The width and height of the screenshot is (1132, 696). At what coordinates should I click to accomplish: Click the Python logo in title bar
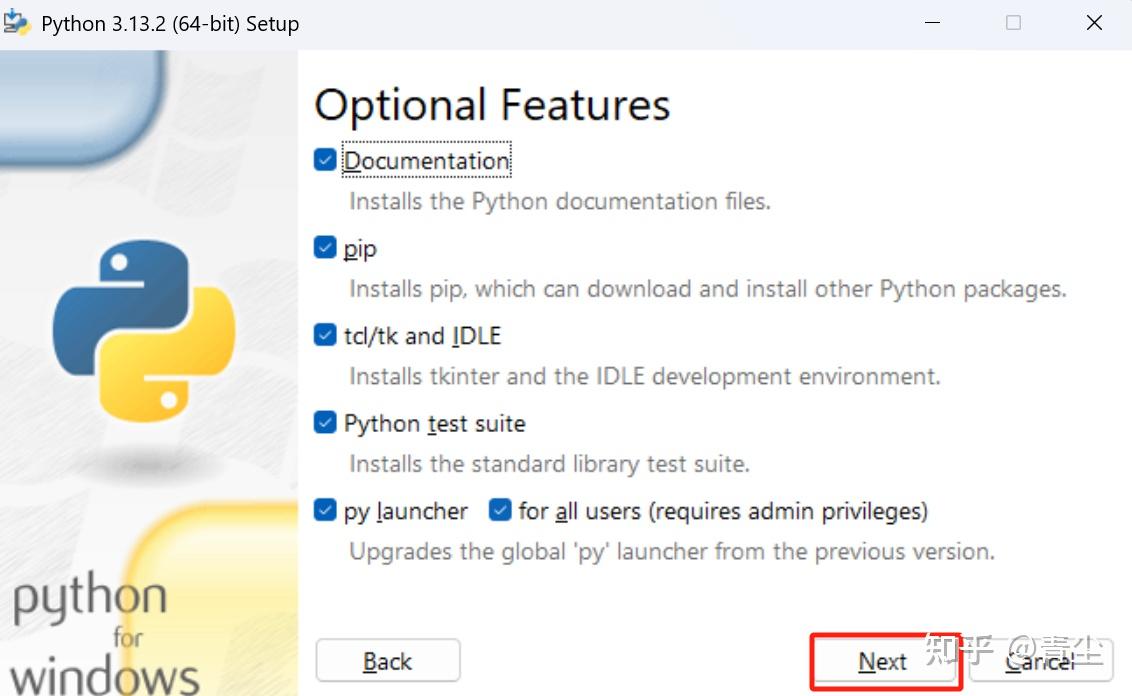[x=16, y=22]
